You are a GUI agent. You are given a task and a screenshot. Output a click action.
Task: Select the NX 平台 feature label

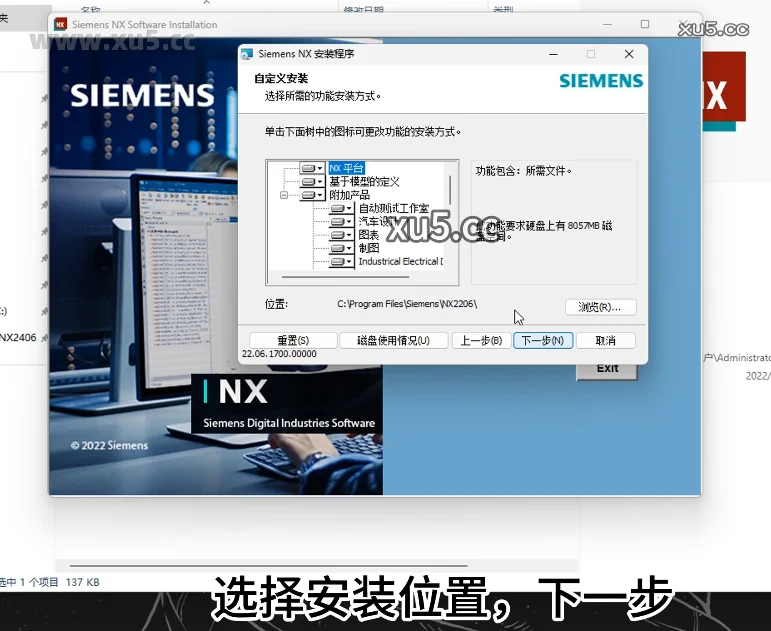tap(346, 168)
